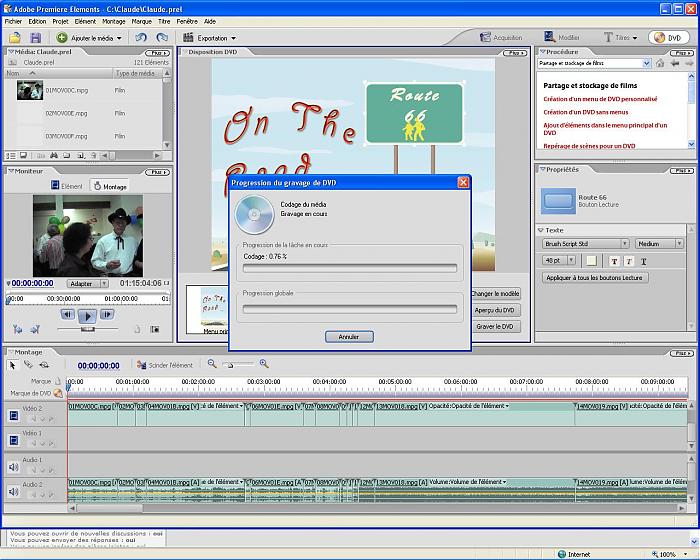Click the save project floppy icon
The image size is (700, 560).
tap(36, 38)
